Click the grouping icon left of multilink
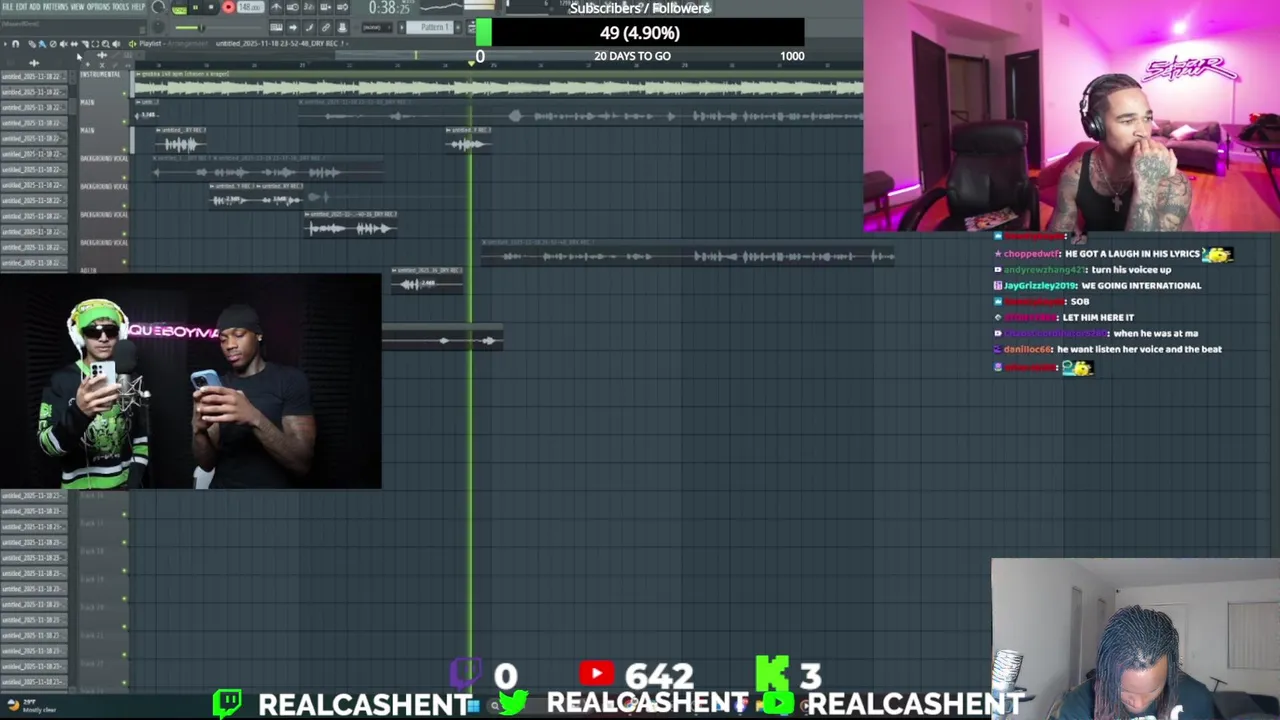 [309, 27]
